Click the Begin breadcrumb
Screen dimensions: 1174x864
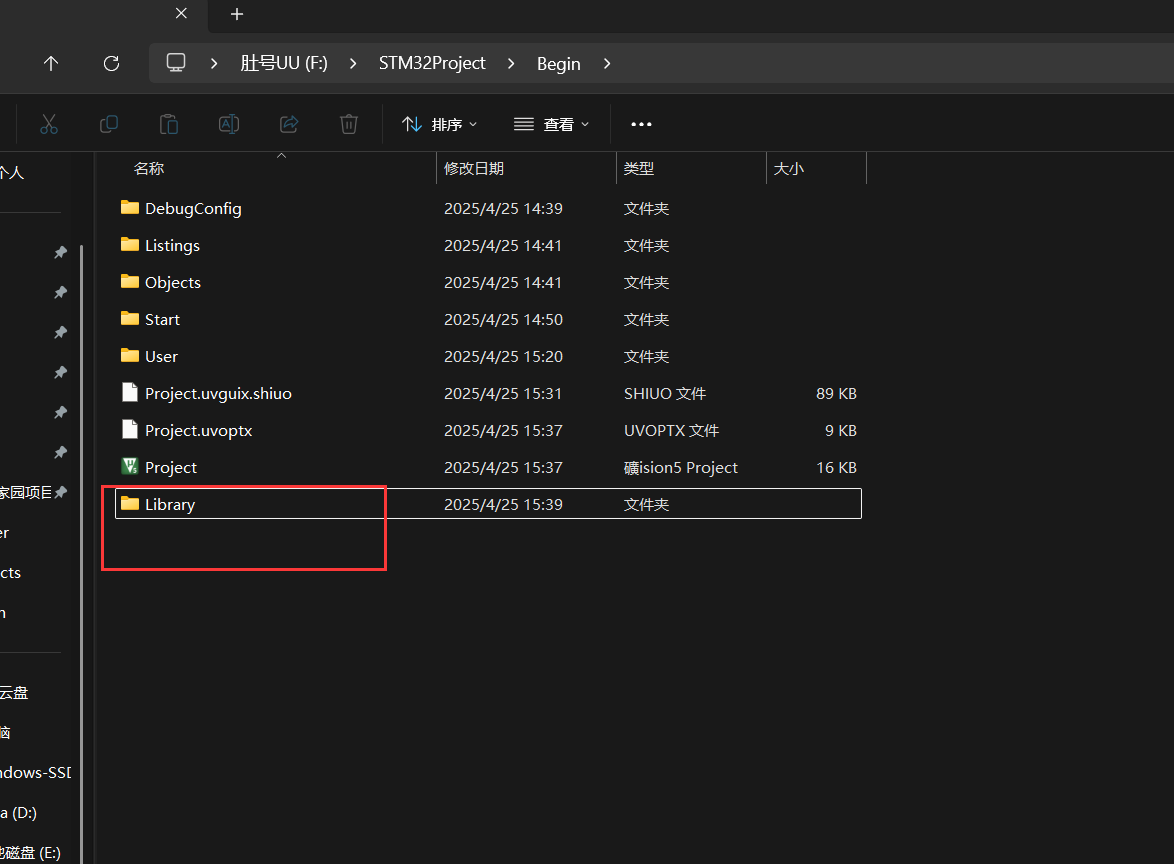tap(559, 64)
